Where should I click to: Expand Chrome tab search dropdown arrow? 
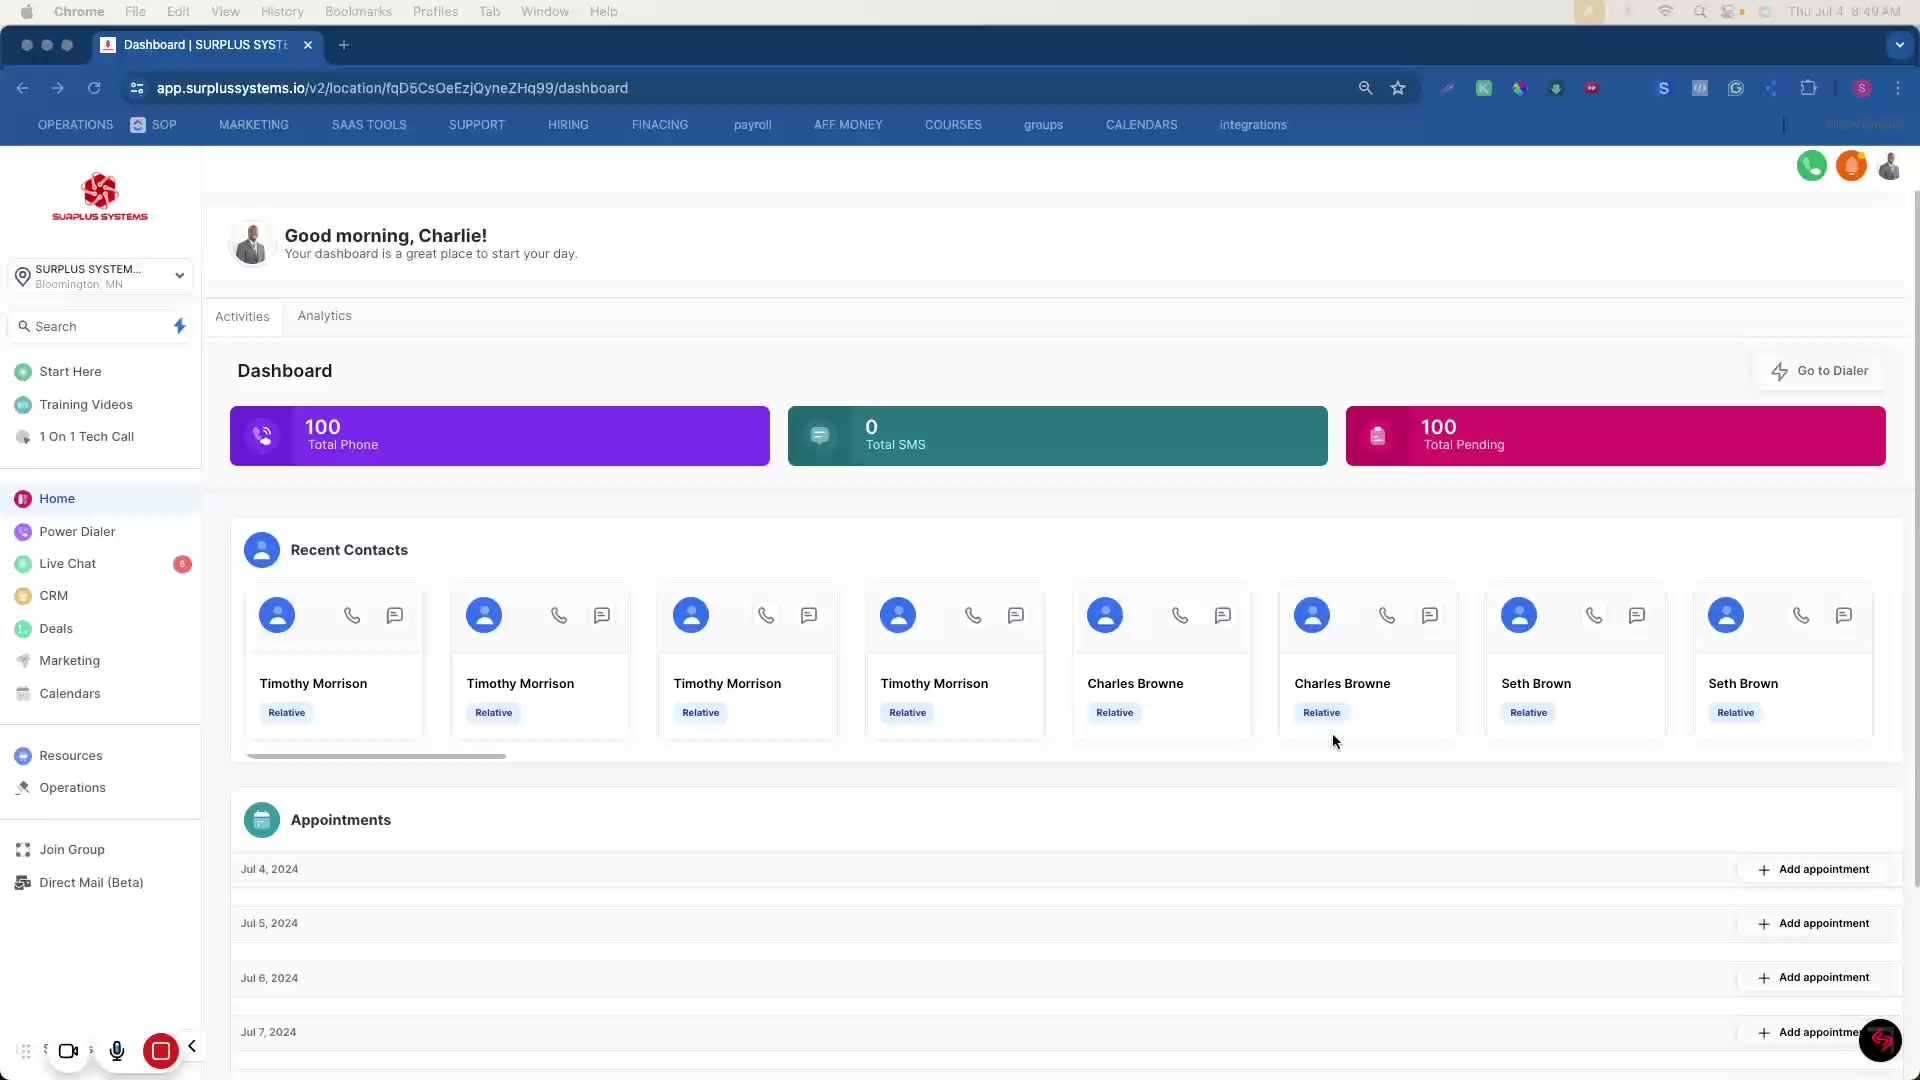[x=1899, y=45]
